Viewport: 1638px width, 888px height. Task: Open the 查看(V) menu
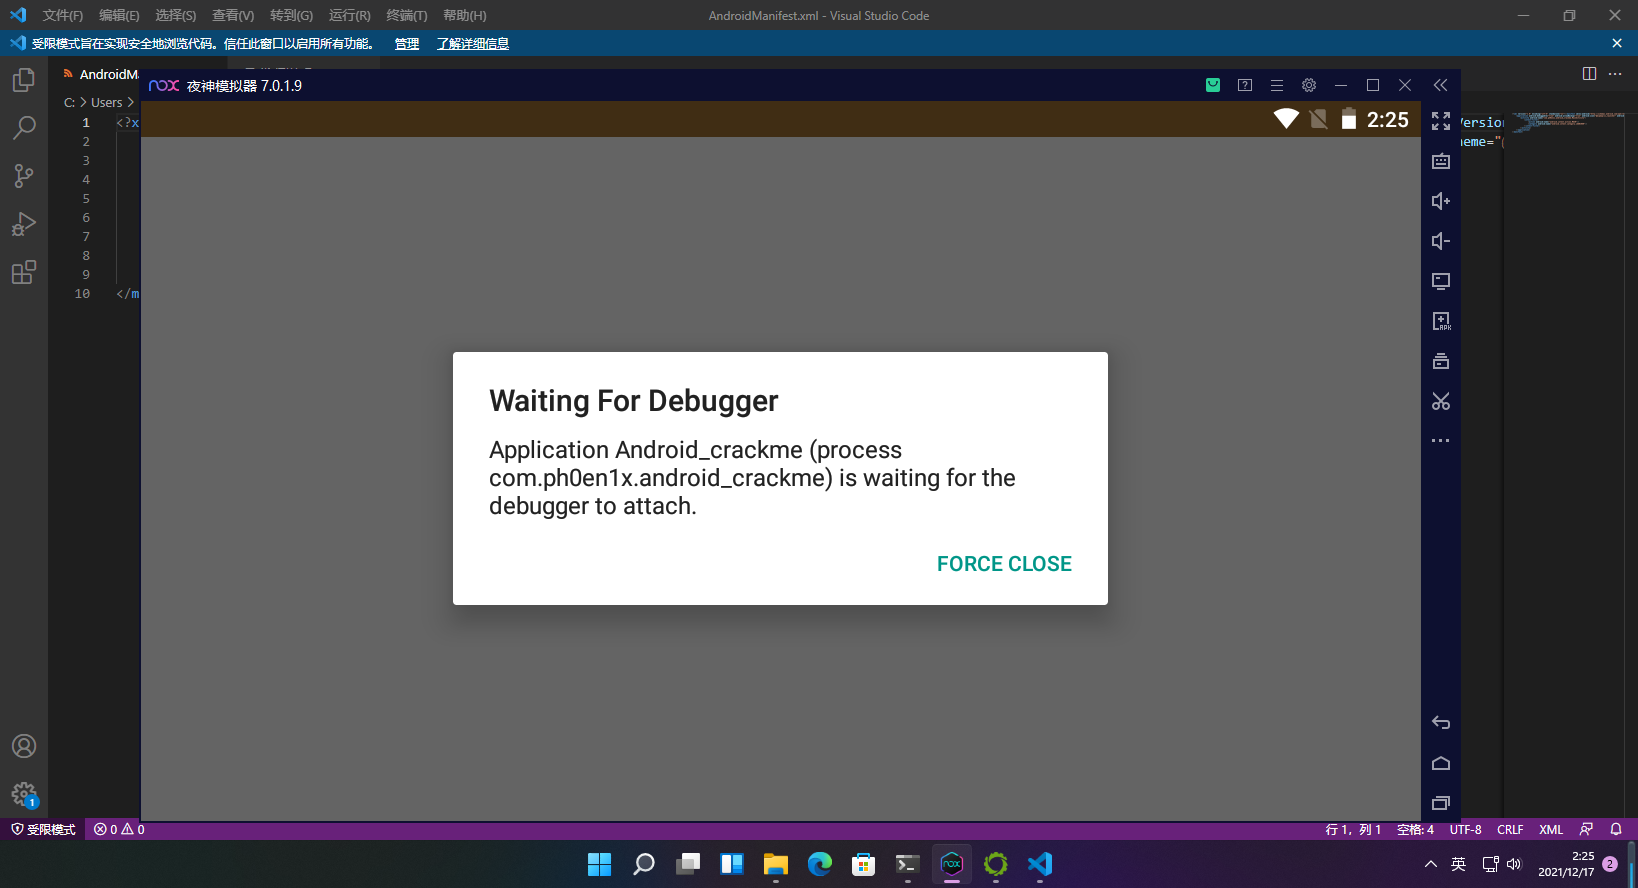(x=233, y=15)
